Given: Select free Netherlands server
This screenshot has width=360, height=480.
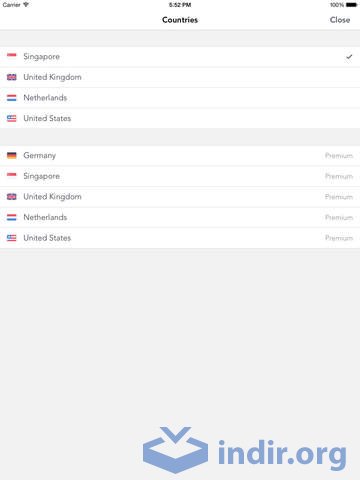Looking at the screenshot, I should (x=180, y=98).
